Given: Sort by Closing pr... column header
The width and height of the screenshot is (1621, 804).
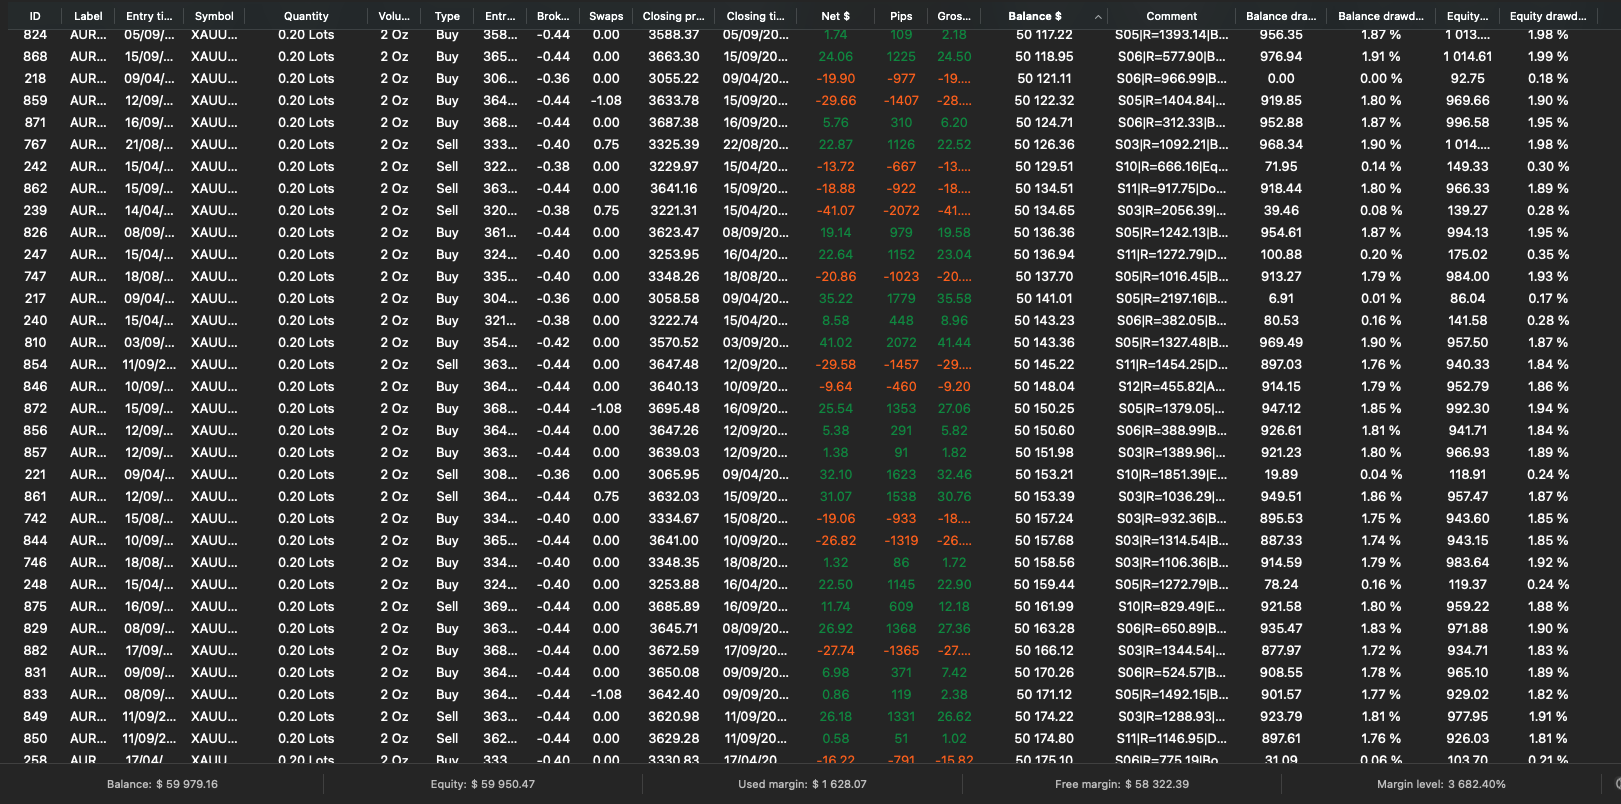Looking at the screenshot, I should pos(673,16).
